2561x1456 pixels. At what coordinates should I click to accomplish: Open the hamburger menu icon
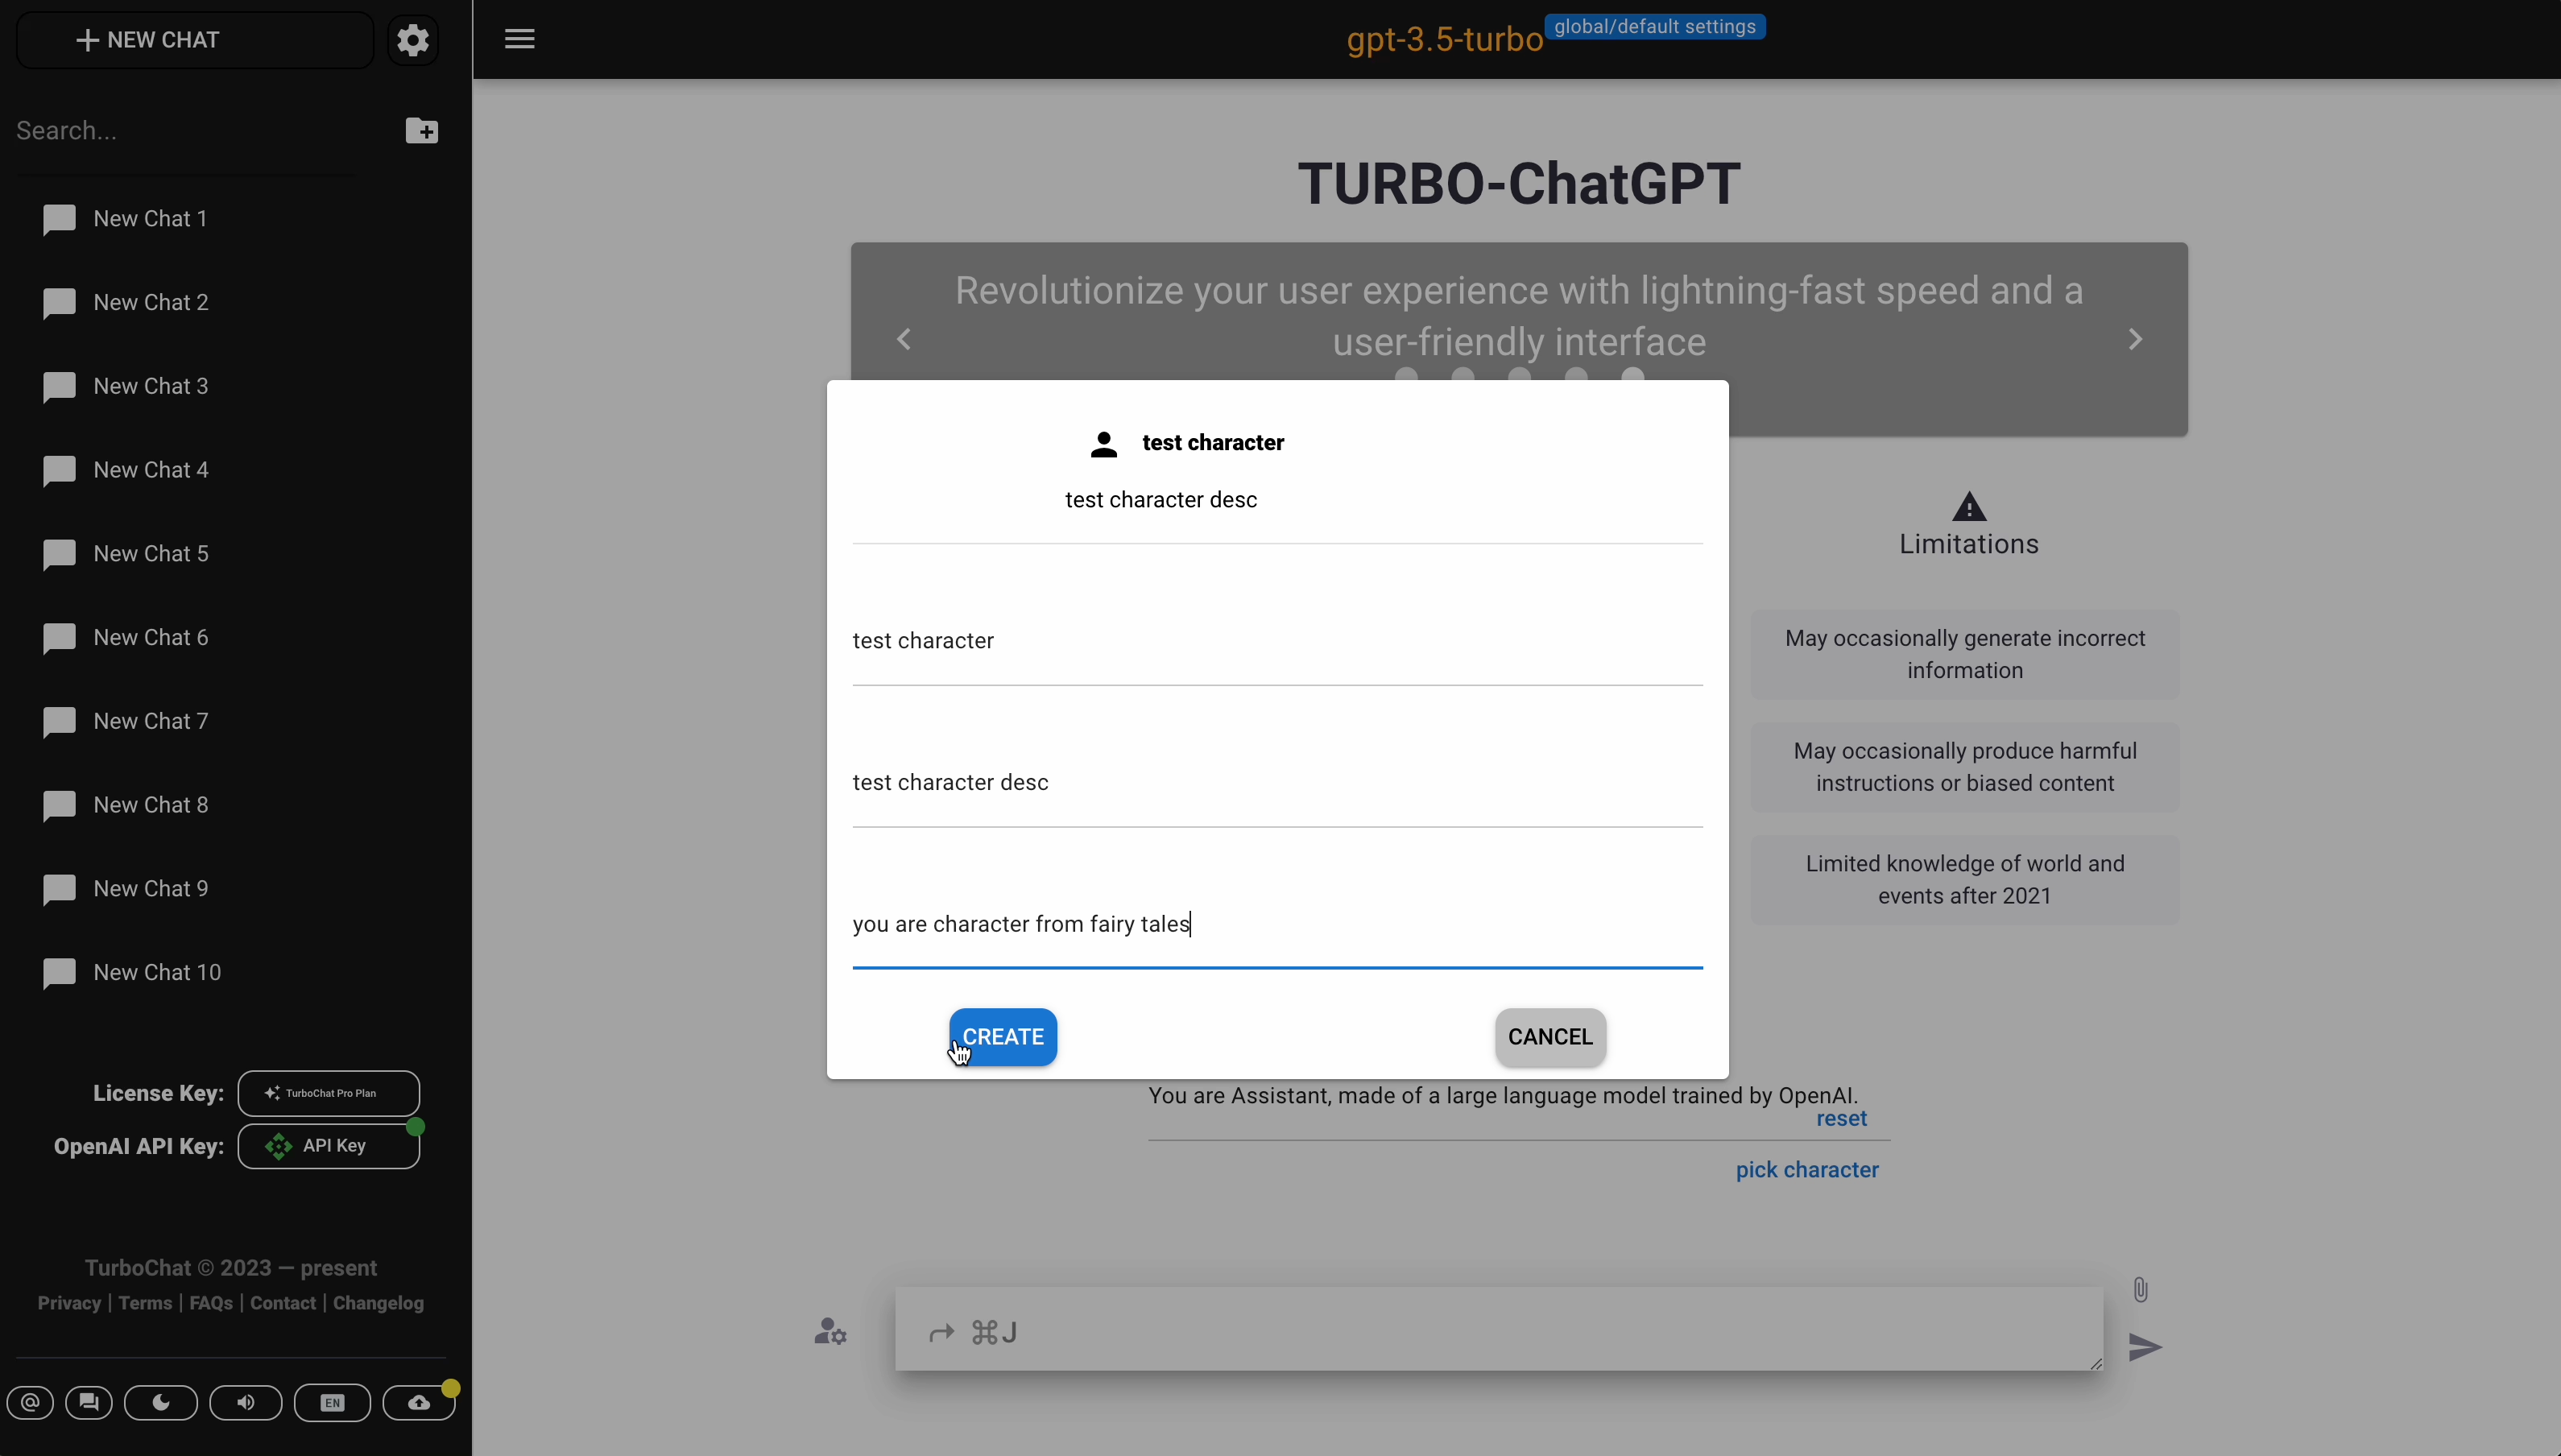pos(519,39)
